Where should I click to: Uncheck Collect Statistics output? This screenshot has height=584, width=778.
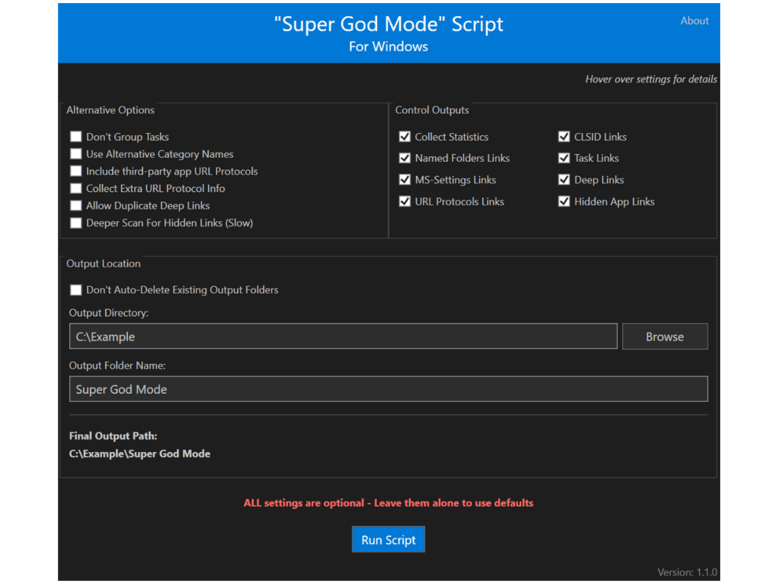(x=405, y=136)
